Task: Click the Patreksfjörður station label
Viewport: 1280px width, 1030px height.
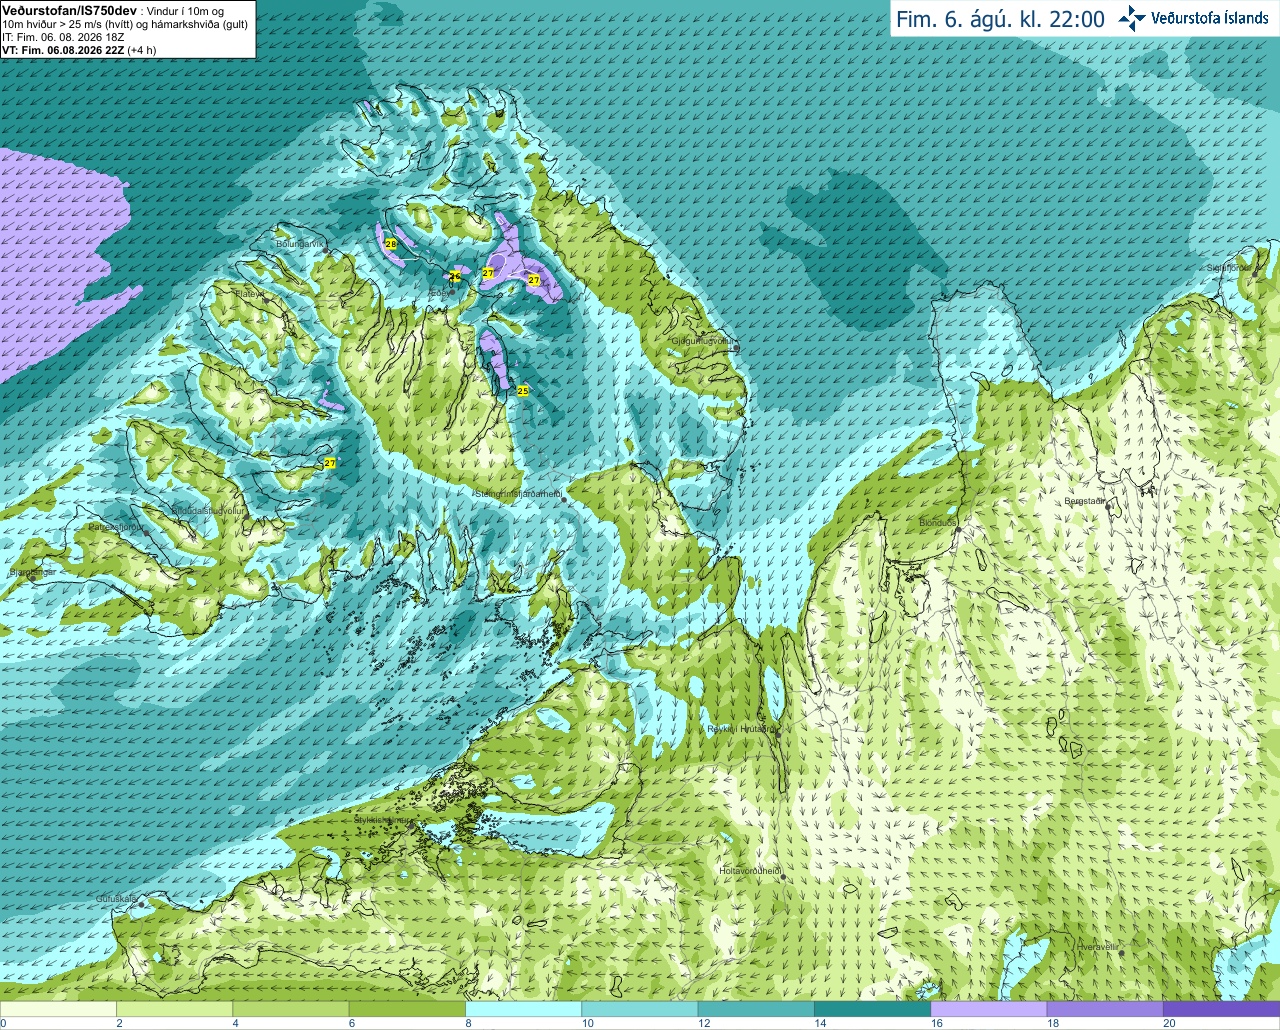Action: [x=115, y=526]
